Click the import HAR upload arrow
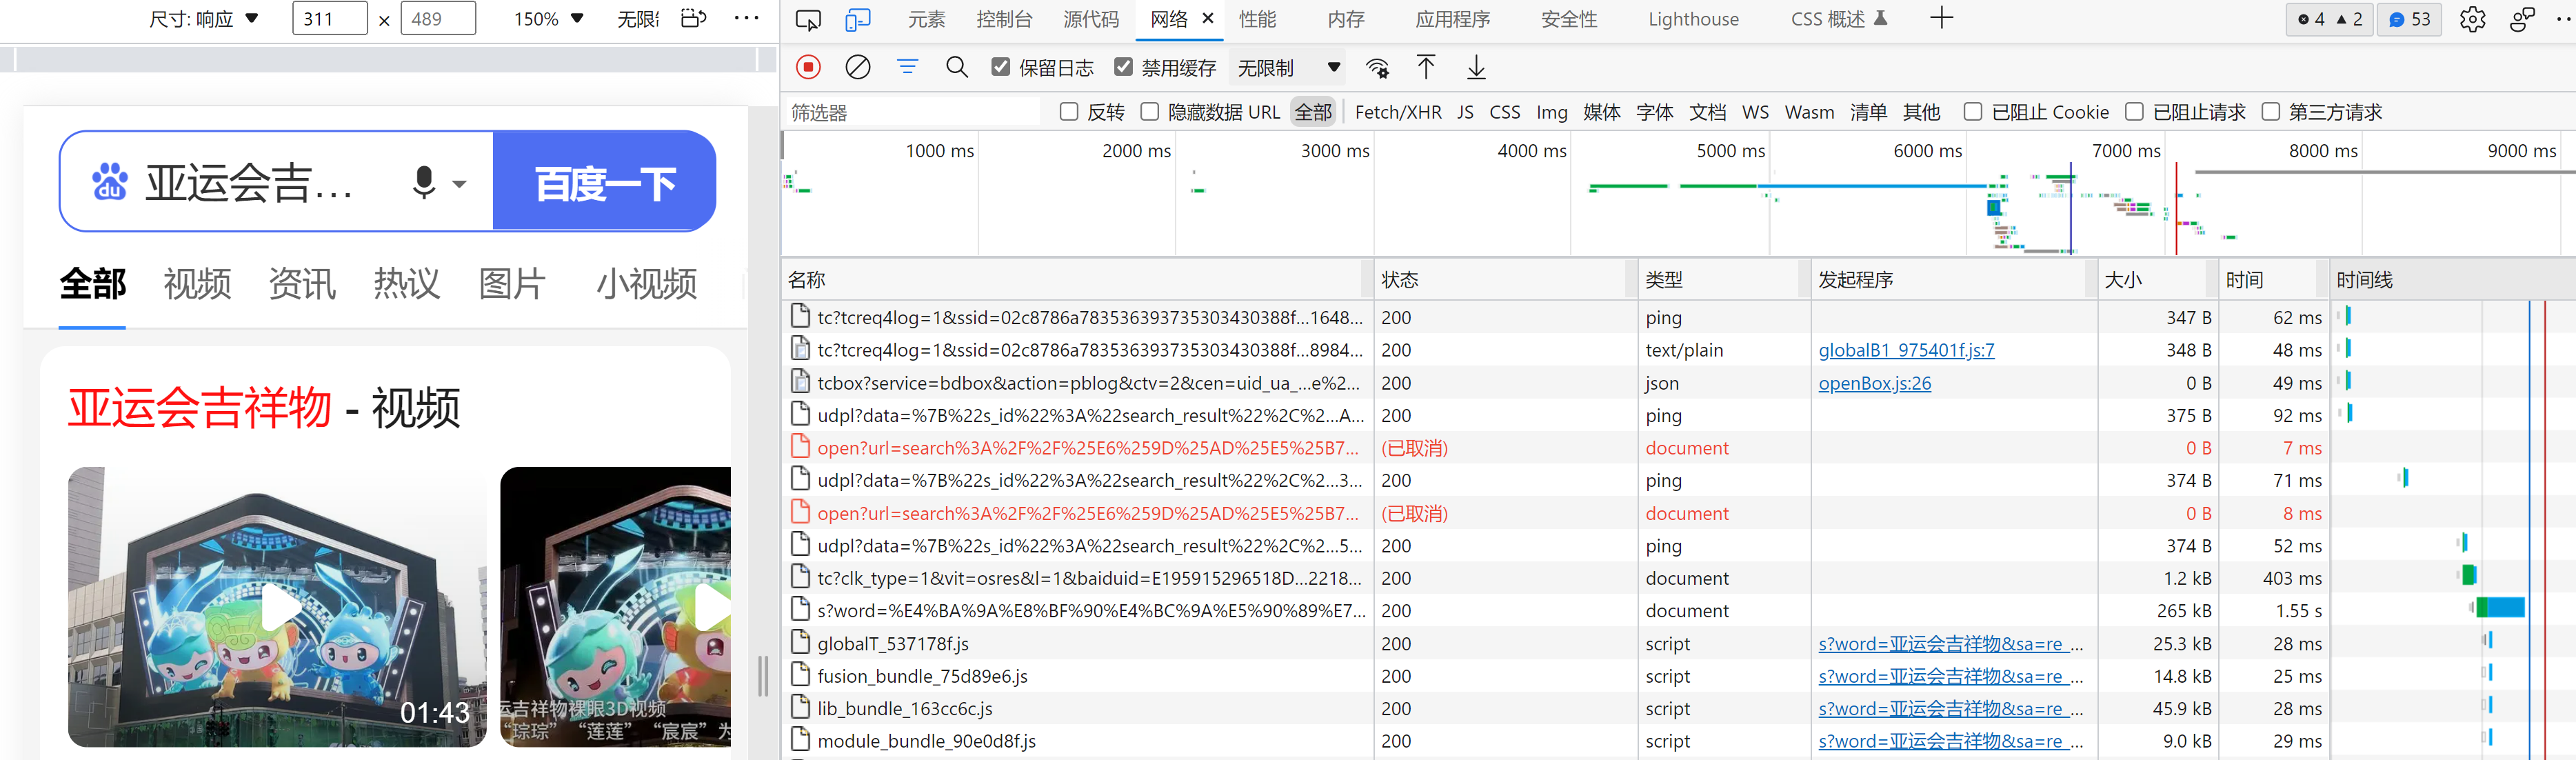2576x760 pixels. [x=1426, y=67]
